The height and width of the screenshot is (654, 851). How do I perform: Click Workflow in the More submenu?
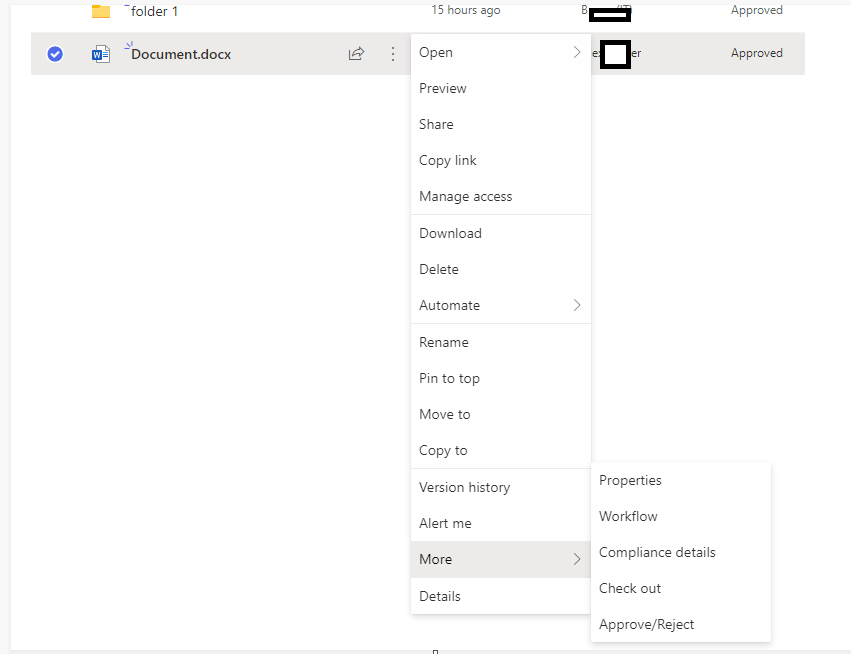[x=681, y=516]
